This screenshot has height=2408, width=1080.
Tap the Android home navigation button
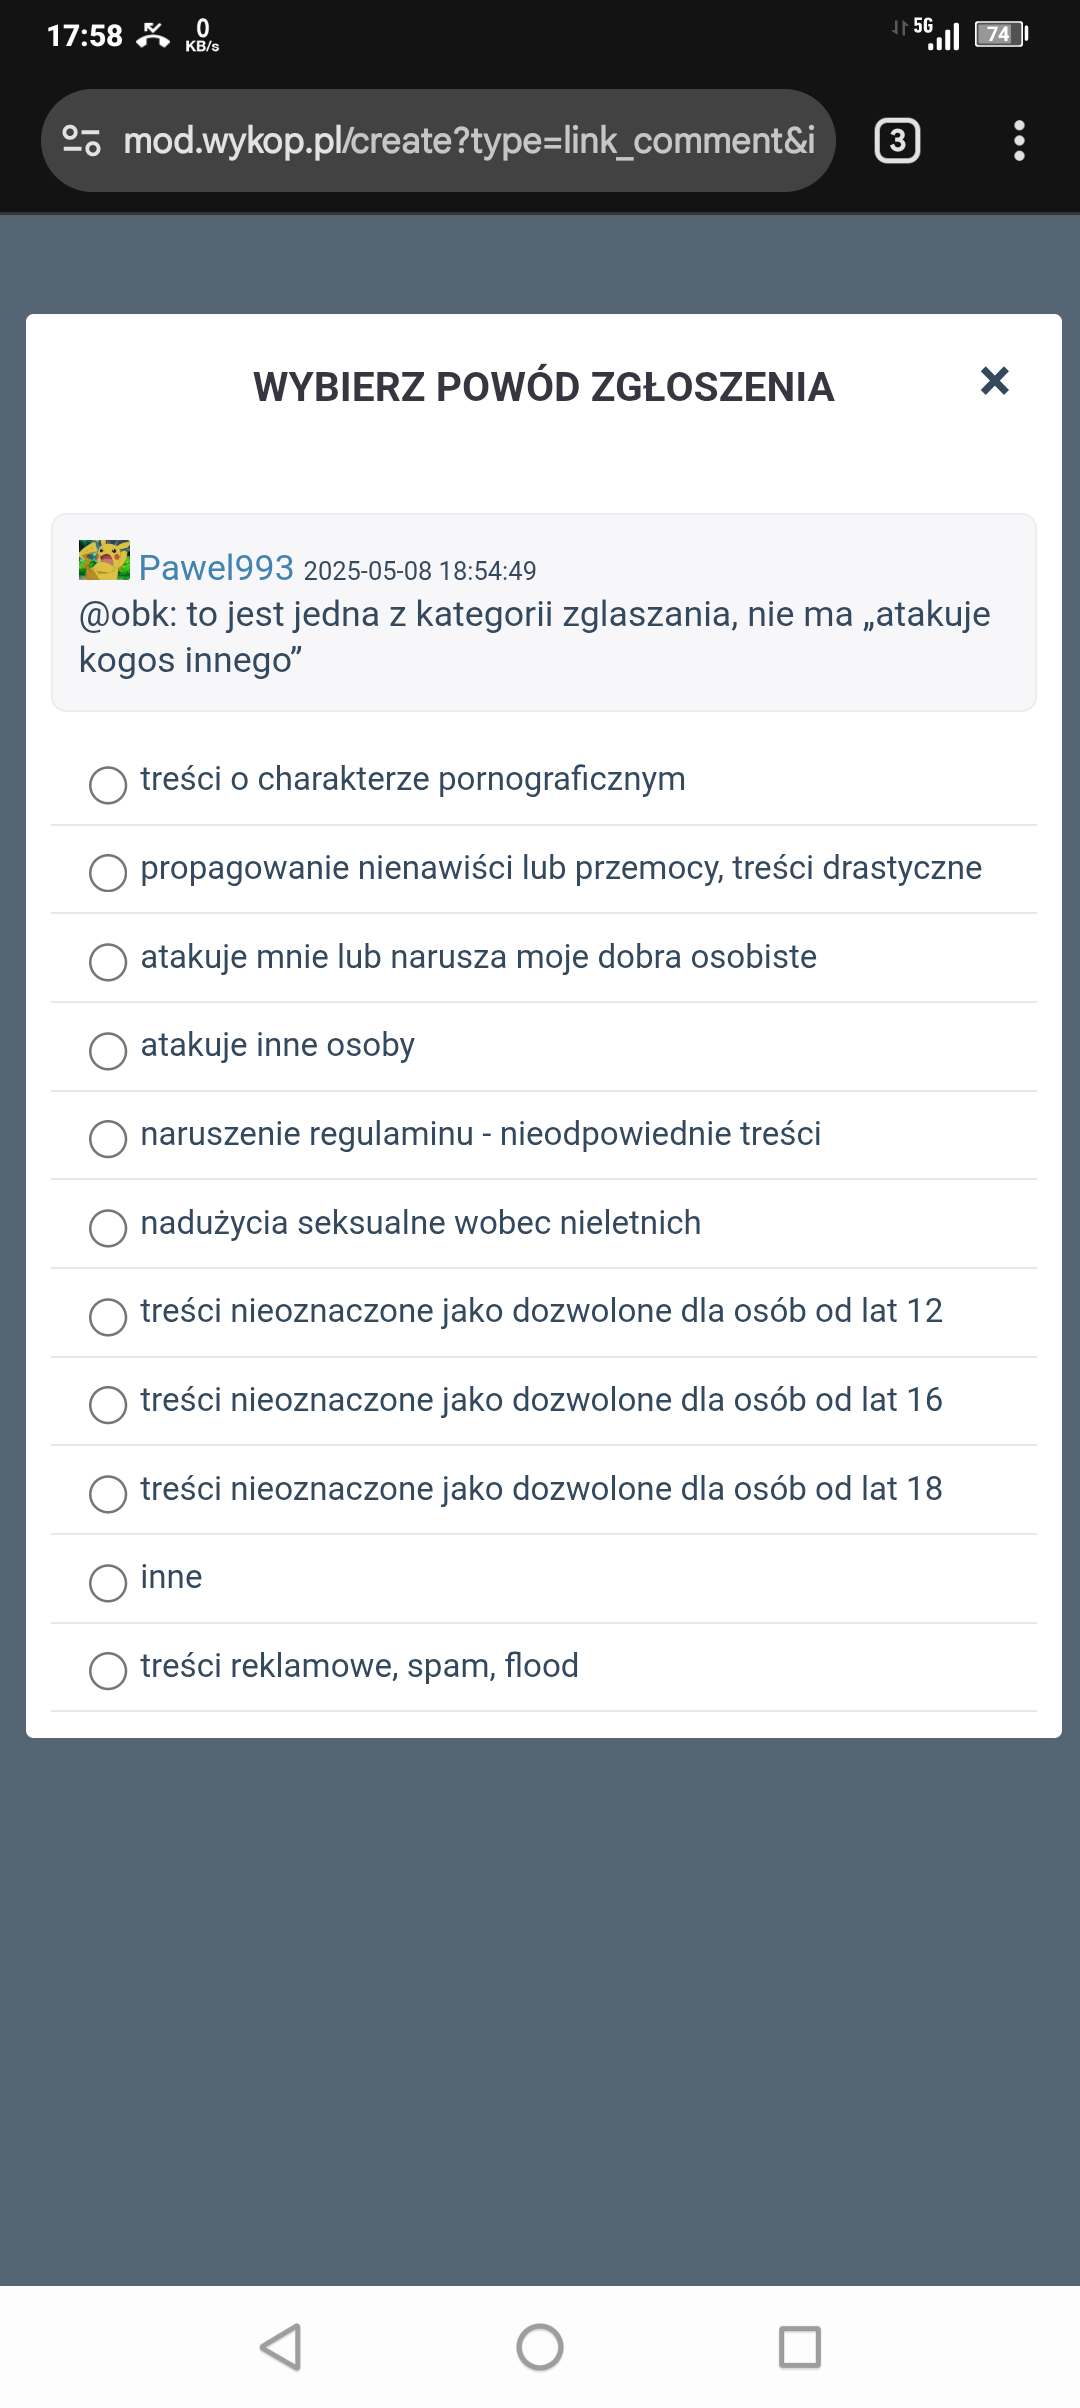coord(540,2346)
